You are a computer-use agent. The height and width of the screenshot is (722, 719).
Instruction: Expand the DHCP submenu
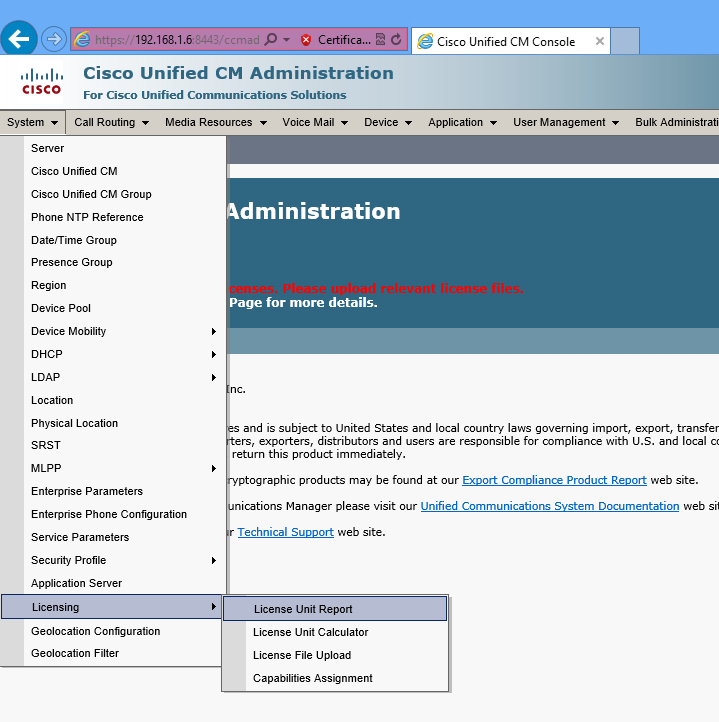point(113,355)
